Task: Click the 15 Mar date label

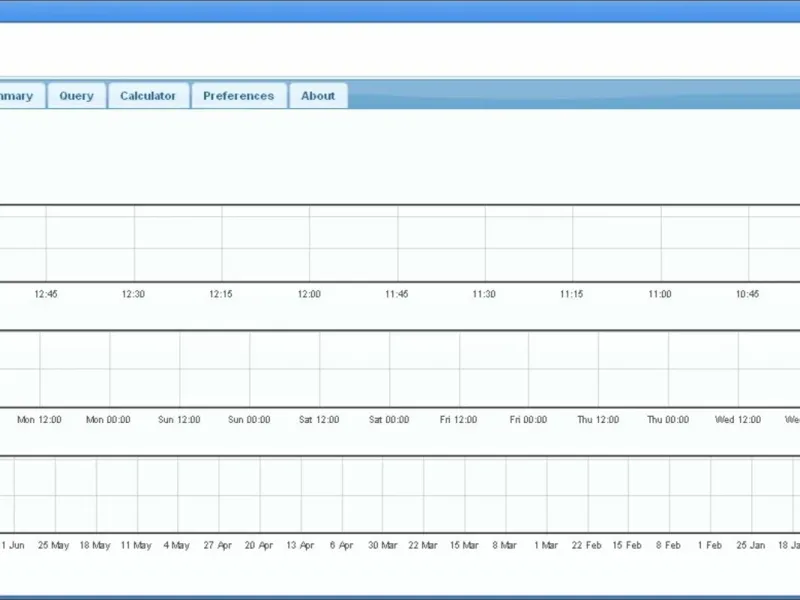Action: tap(464, 545)
